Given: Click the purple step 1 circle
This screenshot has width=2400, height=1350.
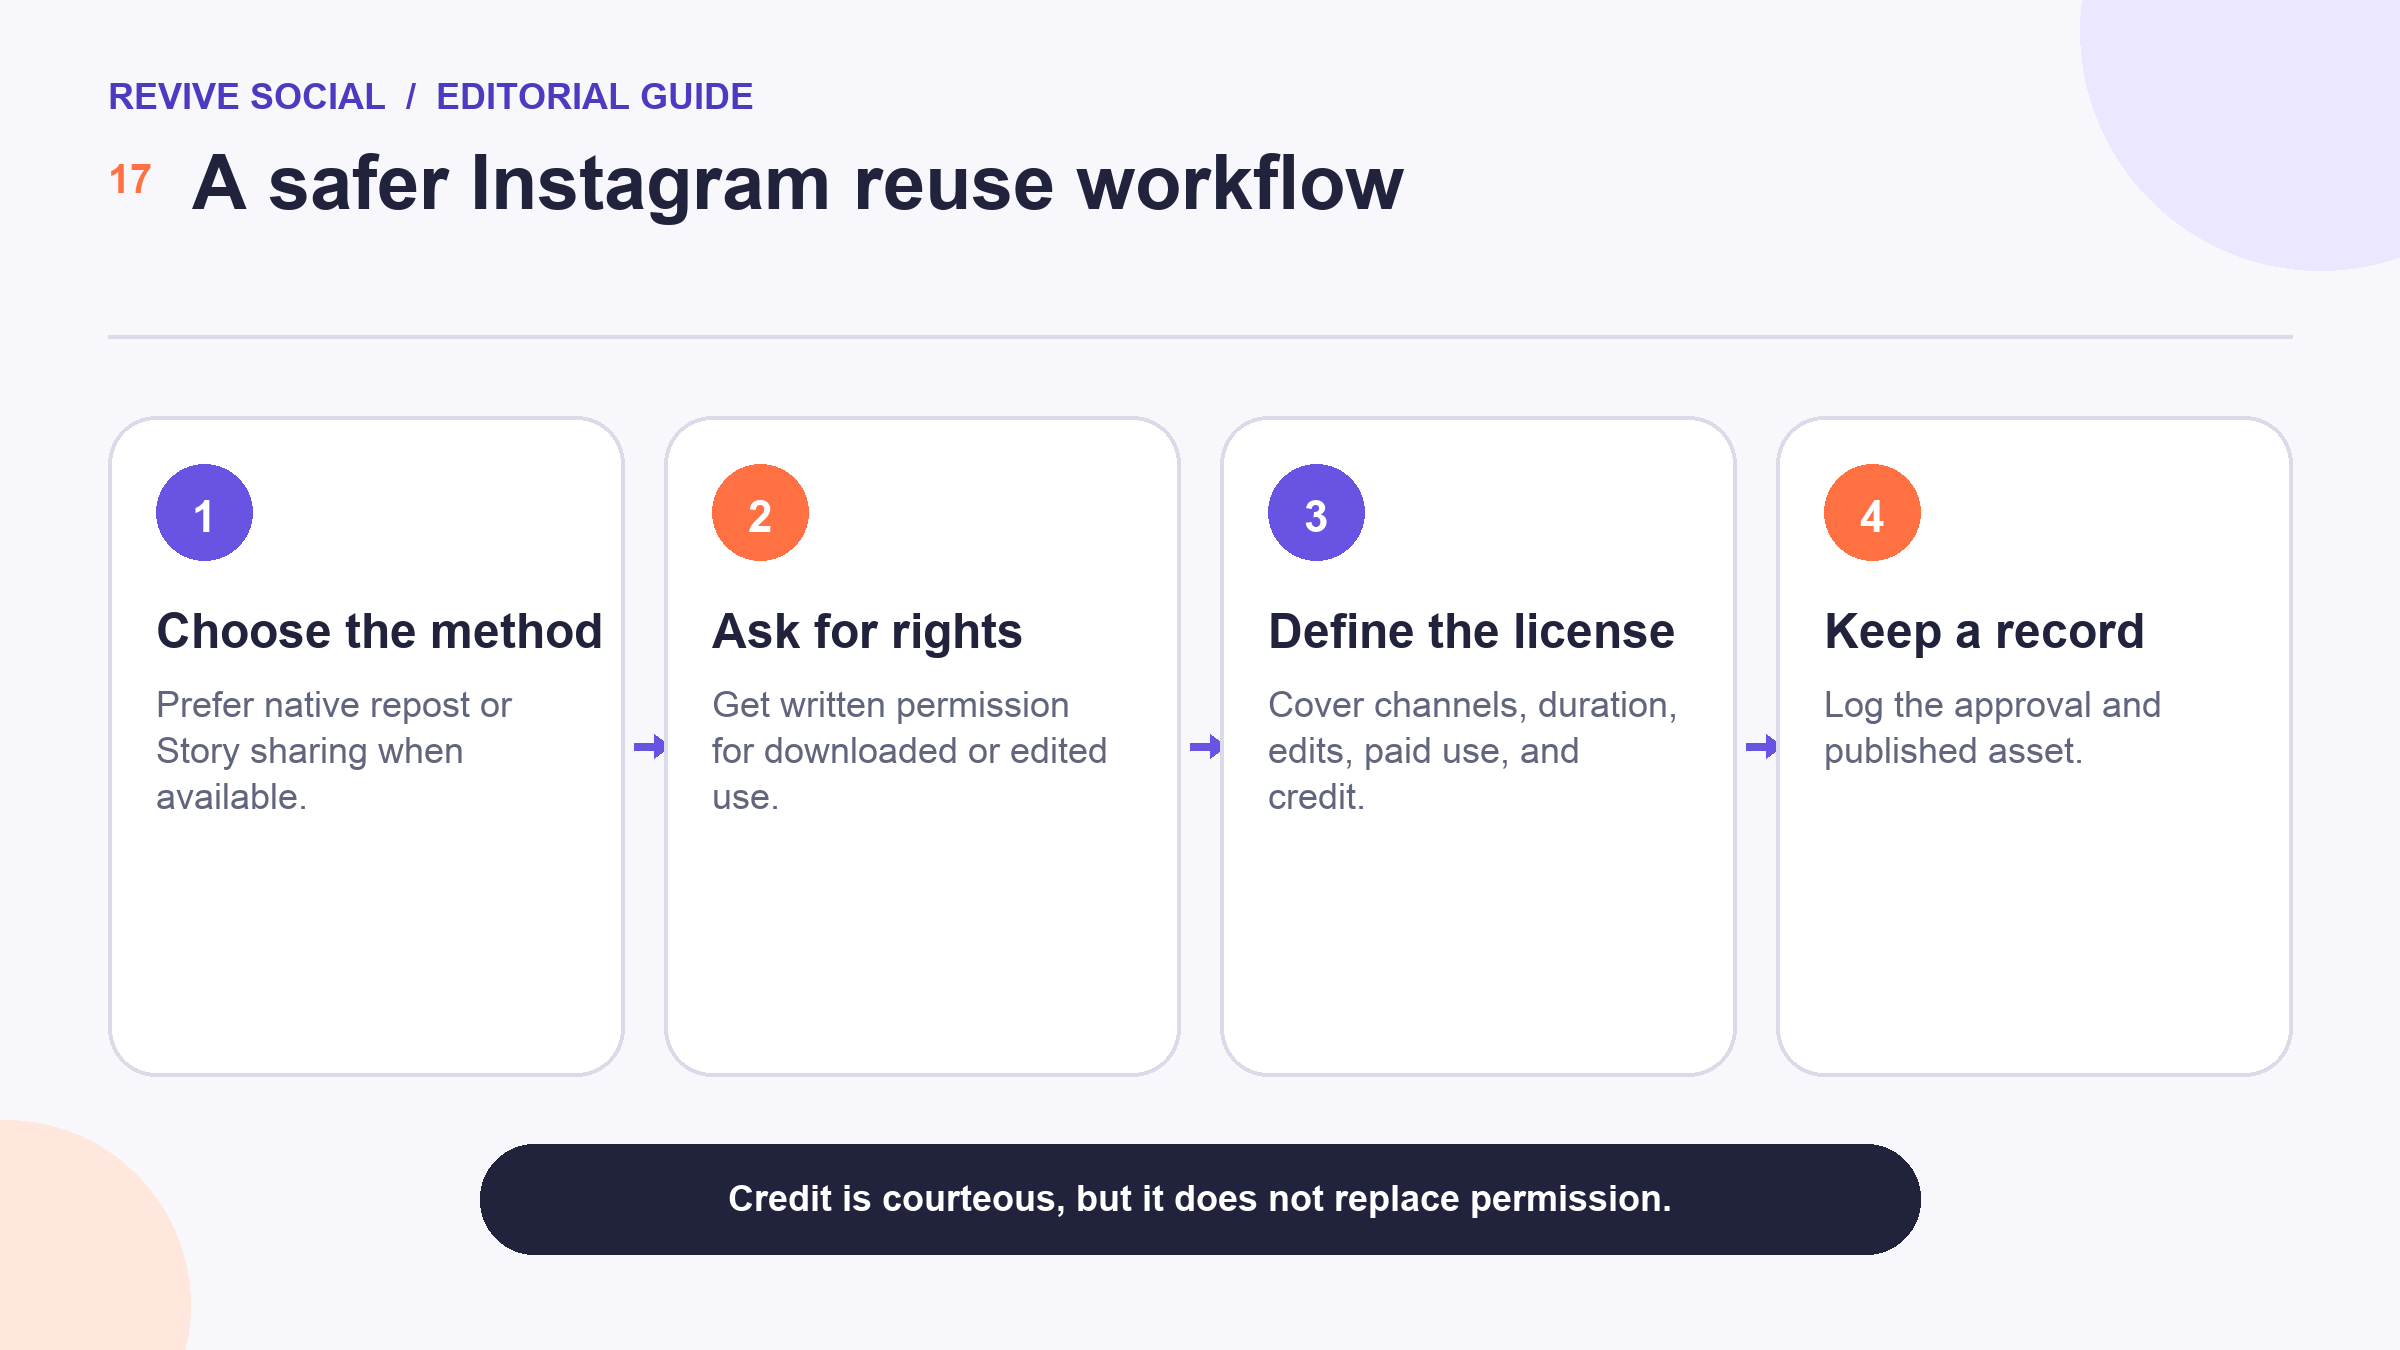Looking at the screenshot, I should (204, 512).
